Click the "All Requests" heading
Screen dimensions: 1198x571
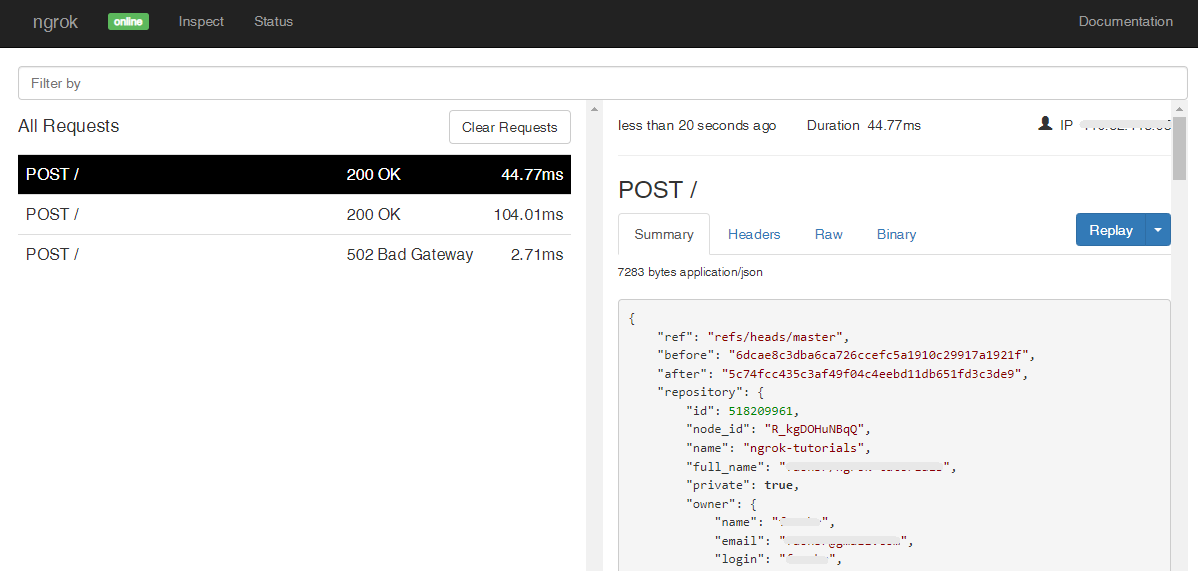69,126
